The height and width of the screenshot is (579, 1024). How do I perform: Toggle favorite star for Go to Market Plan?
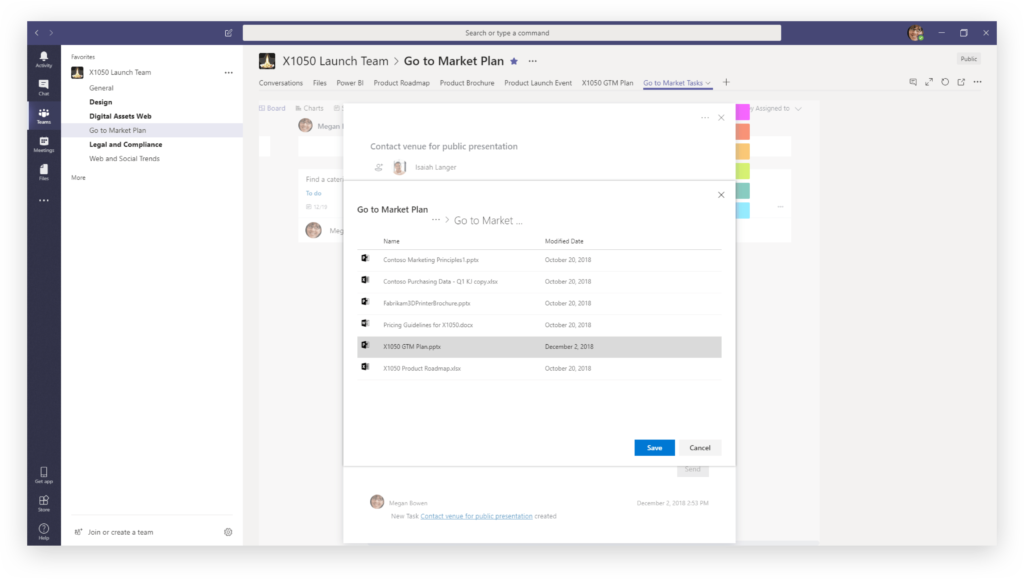(x=514, y=61)
